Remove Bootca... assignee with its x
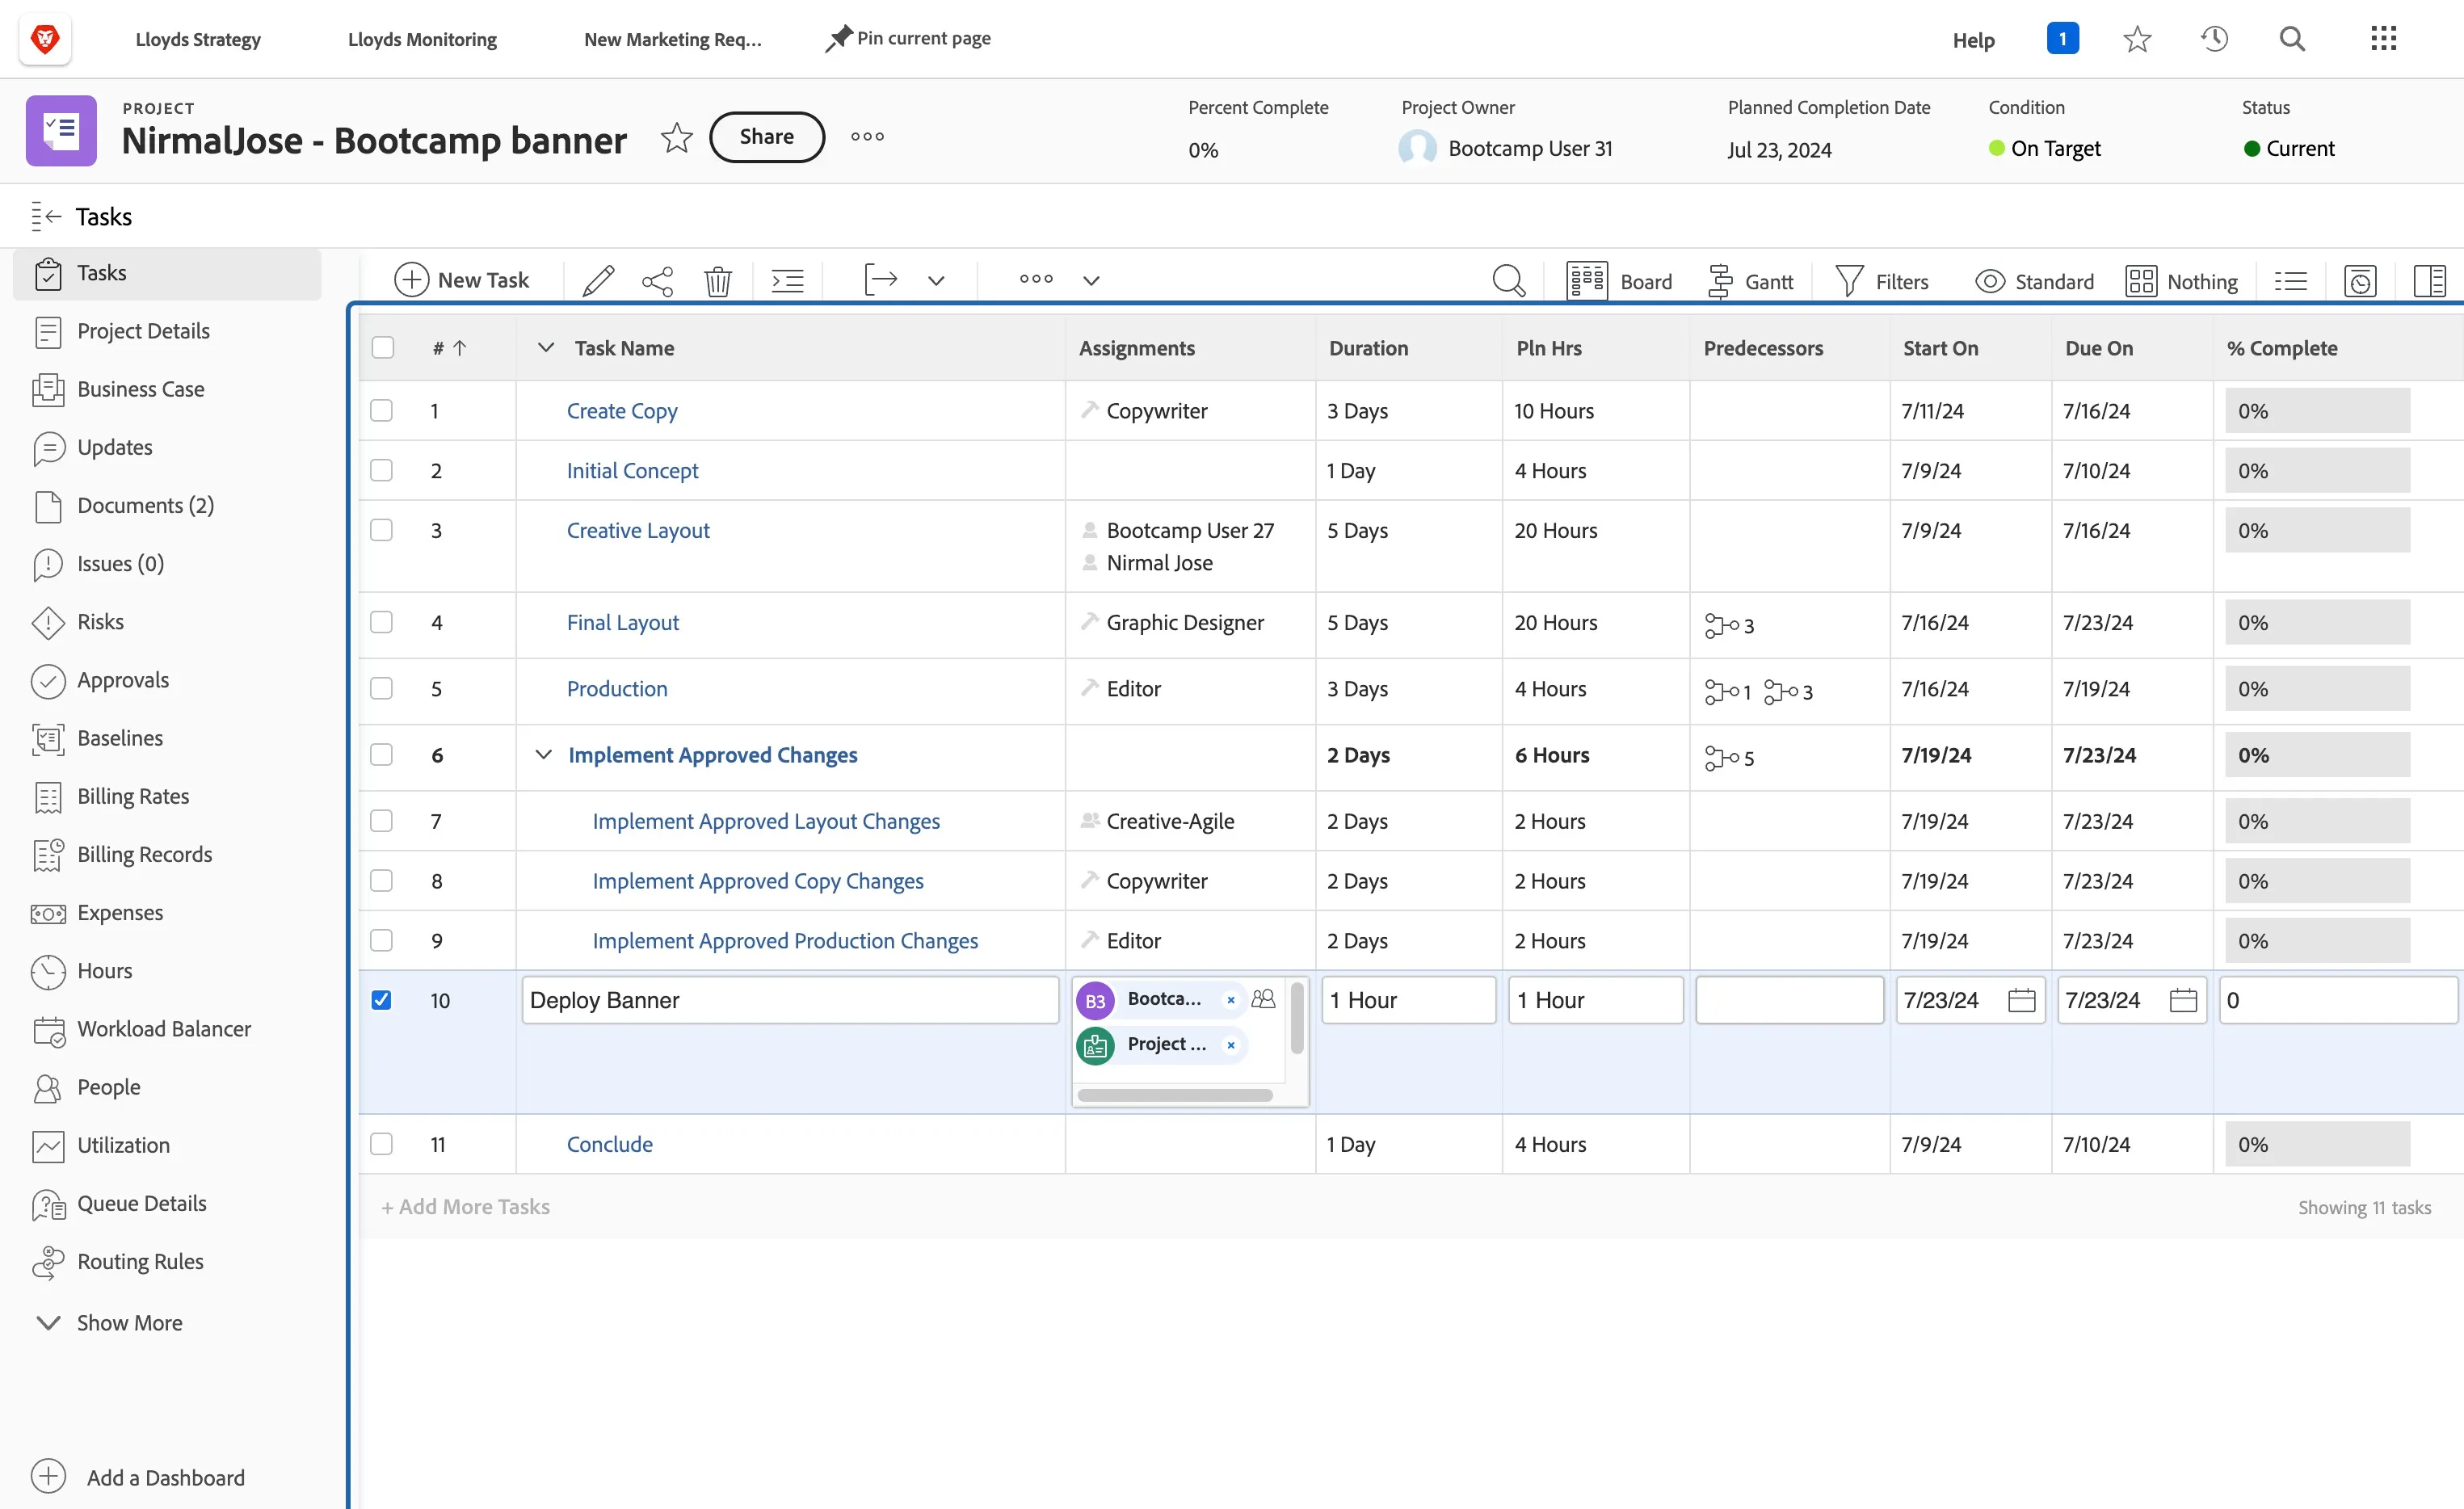Image resolution: width=2464 pixels, height=1509 pixels. 1231,999
